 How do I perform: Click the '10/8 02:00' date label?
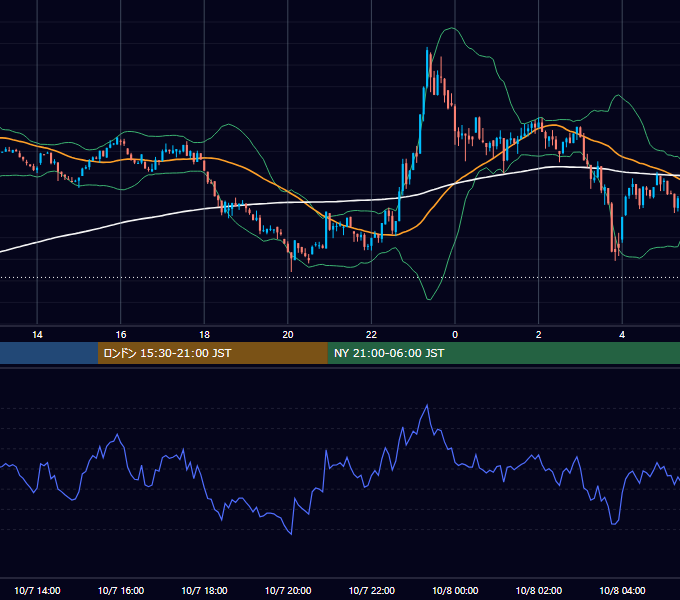pyautogui.click(x=539, y=590)
